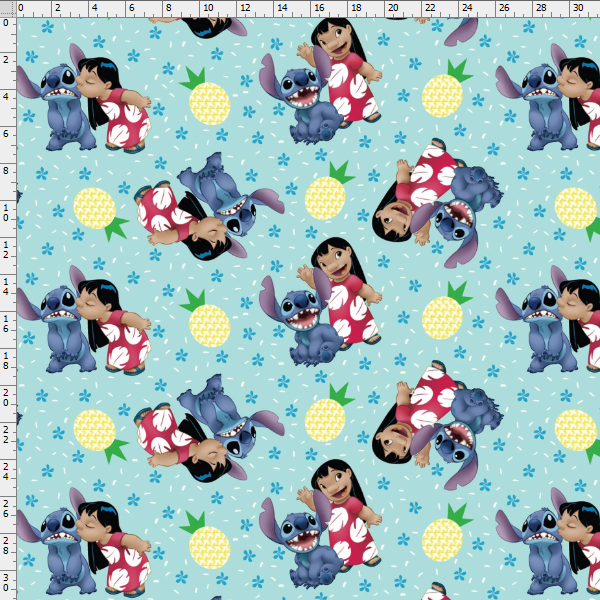This screenshot has height=600, width=600.
Task: Click the 26 mark on horizontal ruler
Action: click(x=504, y=8)
